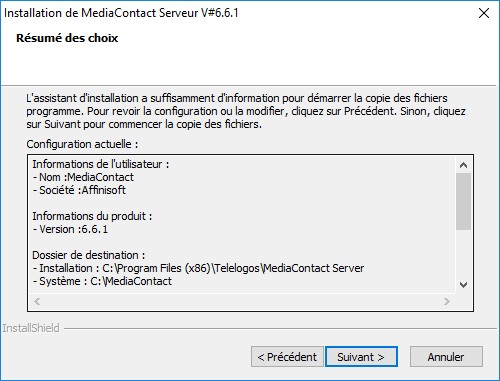
Task: Click the 'Dossier de destination' heading line
Action: [89, 255]
